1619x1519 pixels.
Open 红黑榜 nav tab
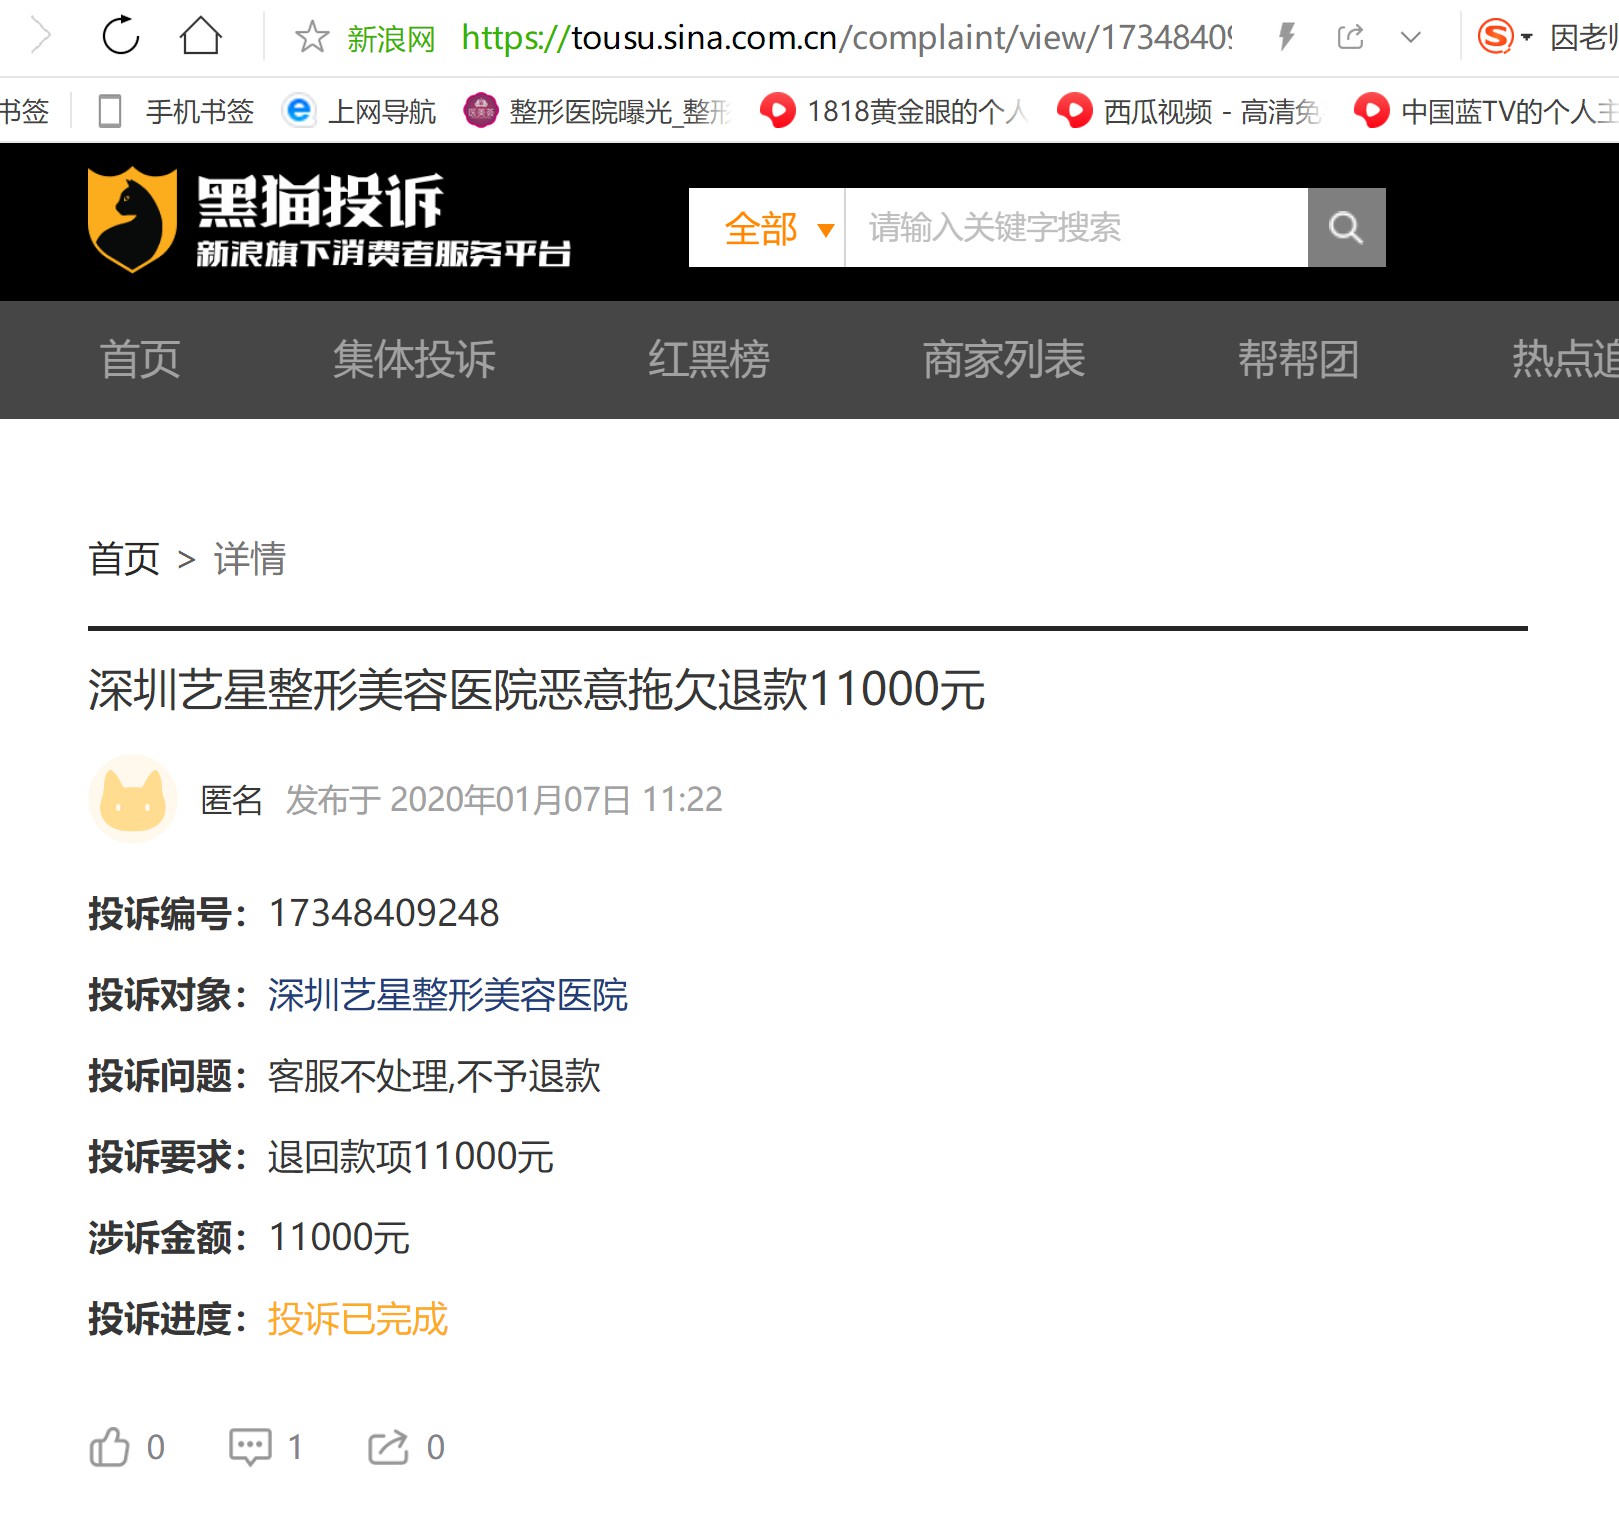(709, 360)
